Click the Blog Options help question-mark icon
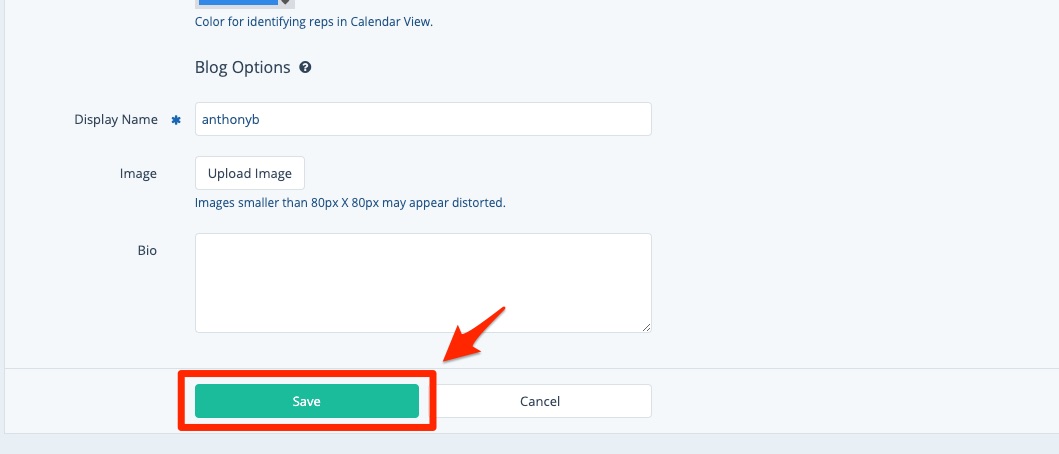 click(305, 68)
